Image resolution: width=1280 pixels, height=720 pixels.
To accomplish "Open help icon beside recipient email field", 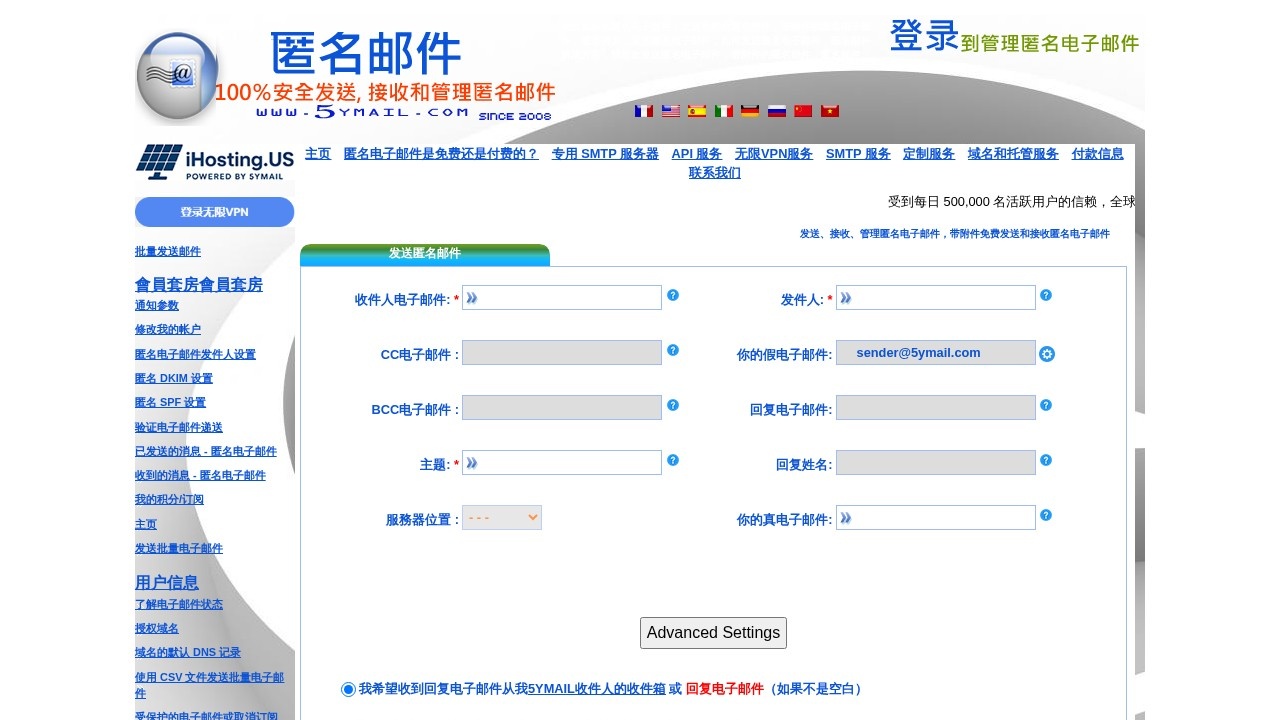I will click(673, 295).
